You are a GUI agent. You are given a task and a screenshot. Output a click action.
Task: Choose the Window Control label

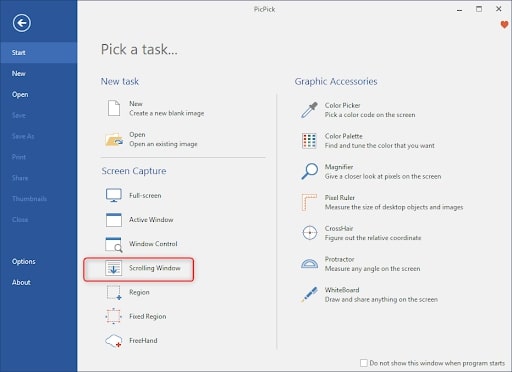point(153,244)
